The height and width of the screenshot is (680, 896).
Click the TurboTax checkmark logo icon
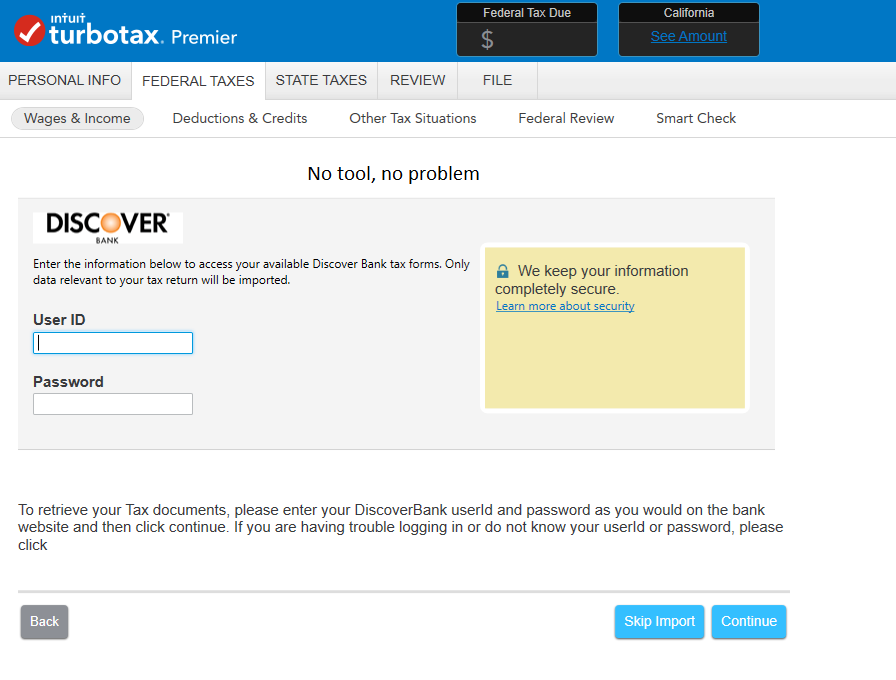30,30
